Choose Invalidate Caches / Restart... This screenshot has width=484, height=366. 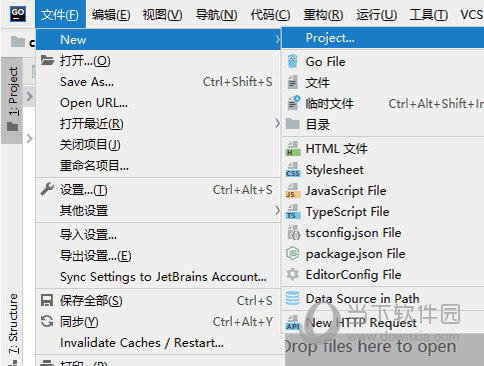point(142,343)
